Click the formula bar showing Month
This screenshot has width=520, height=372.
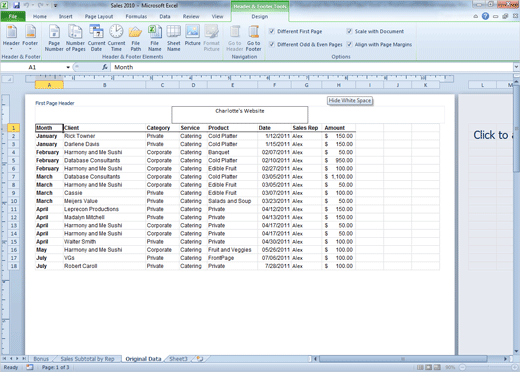[x=312, y=67]
